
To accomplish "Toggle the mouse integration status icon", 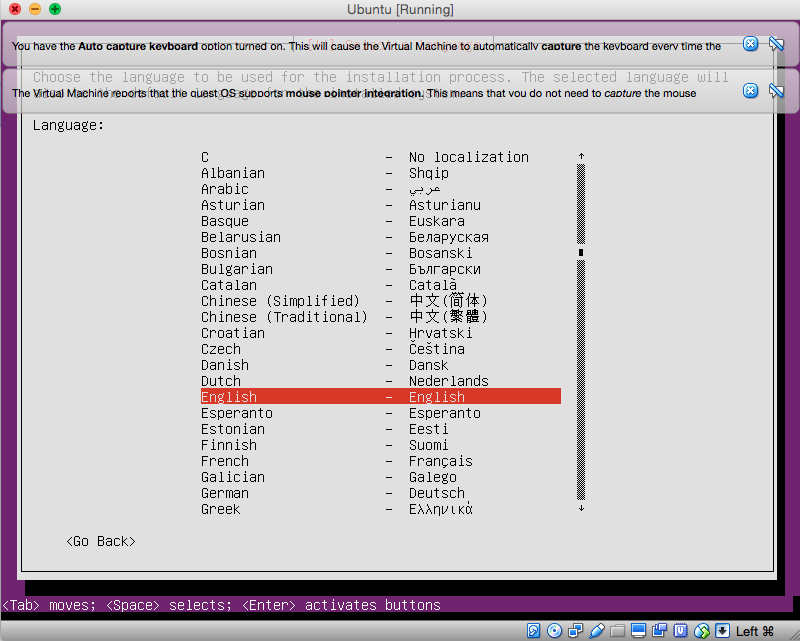I will (x=702, y=631).
